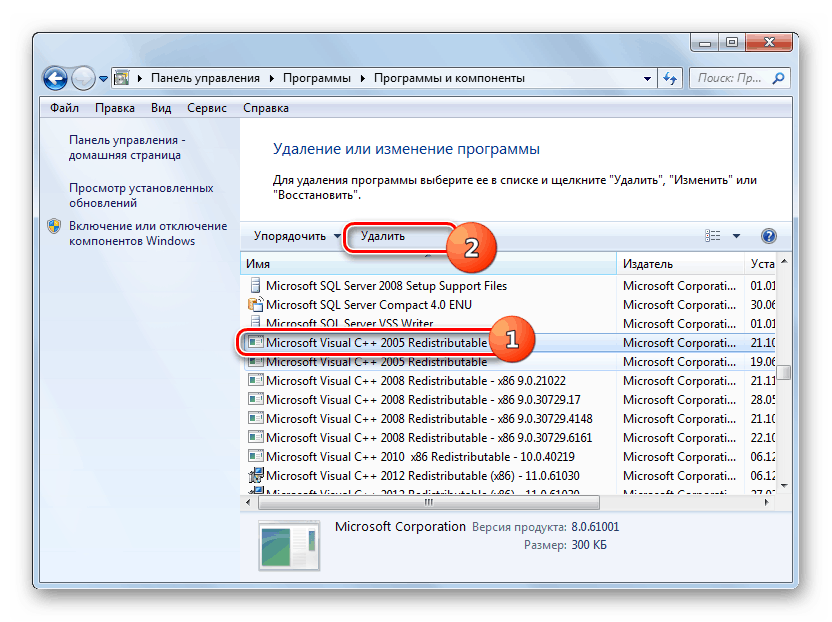
Task: Select Visual C++ 2008 Redistributable x86 9.0.30729.4148
Action: [510, 419]
